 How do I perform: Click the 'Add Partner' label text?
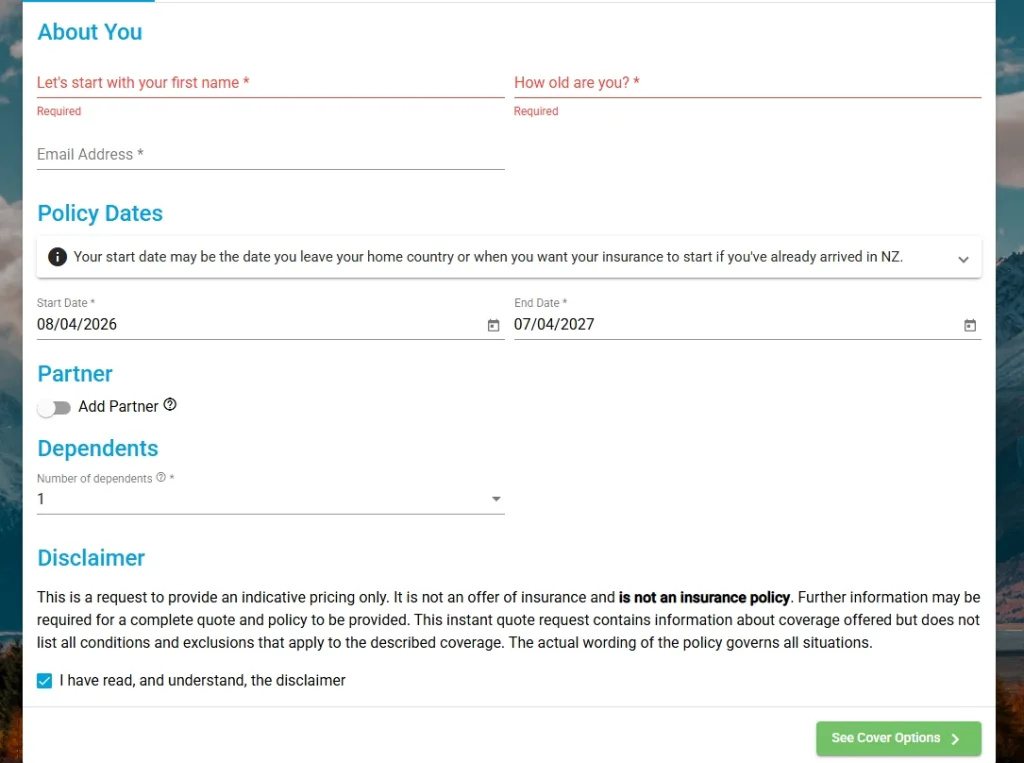coord(118,406)
